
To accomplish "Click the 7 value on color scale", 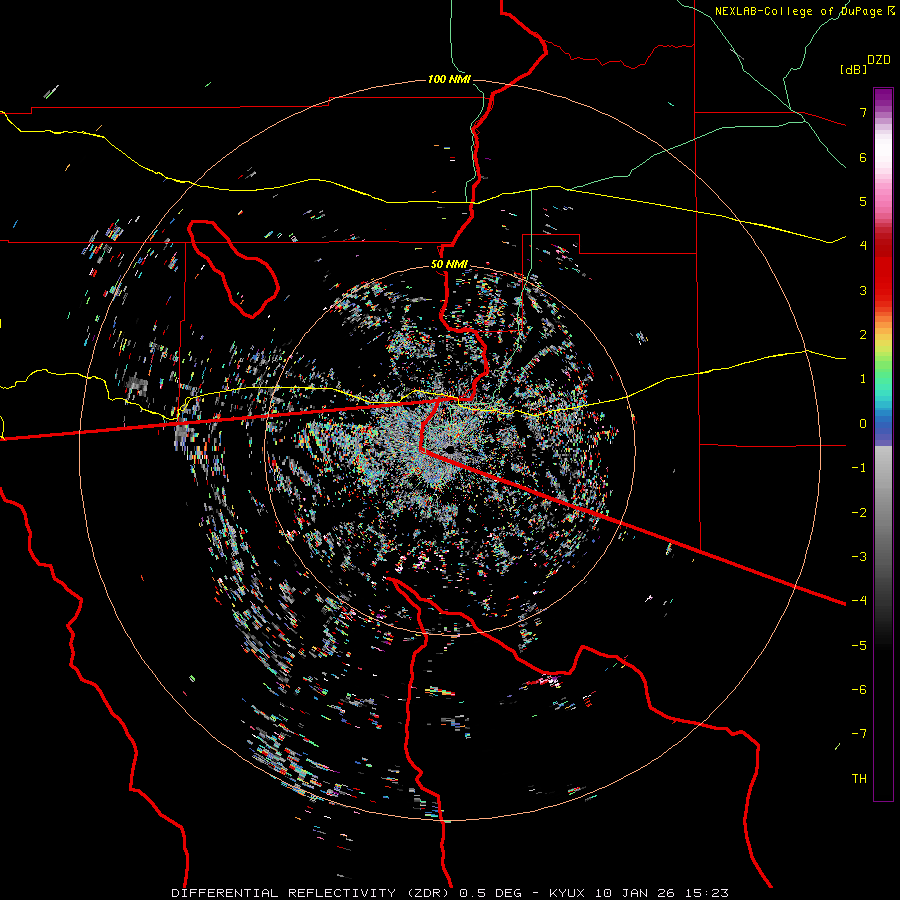I will (863, 112).
